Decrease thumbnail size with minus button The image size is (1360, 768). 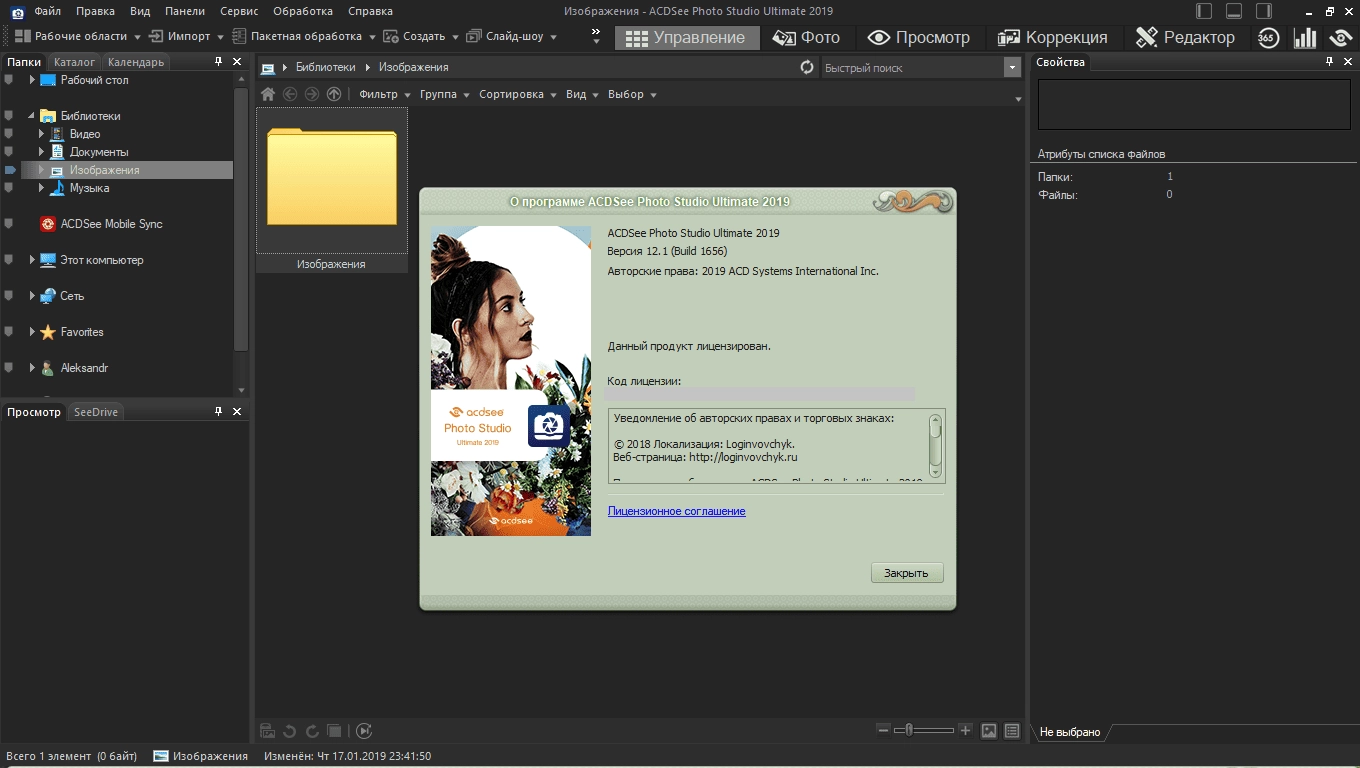(883, 730)
